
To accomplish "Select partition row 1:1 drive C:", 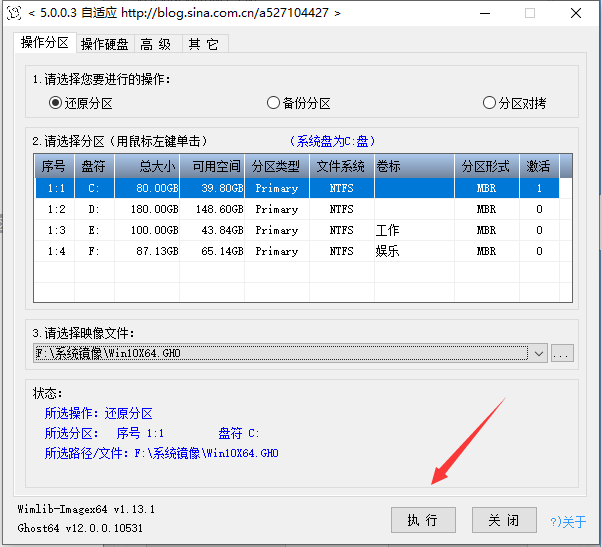I will pyautogui.click(x=300, y=188).
